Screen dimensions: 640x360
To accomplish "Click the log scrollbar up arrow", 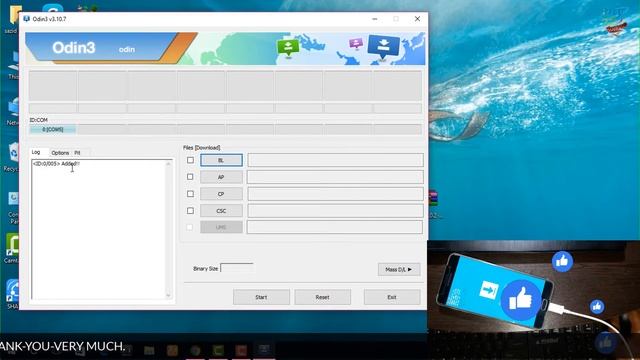I will click(168, 164).
